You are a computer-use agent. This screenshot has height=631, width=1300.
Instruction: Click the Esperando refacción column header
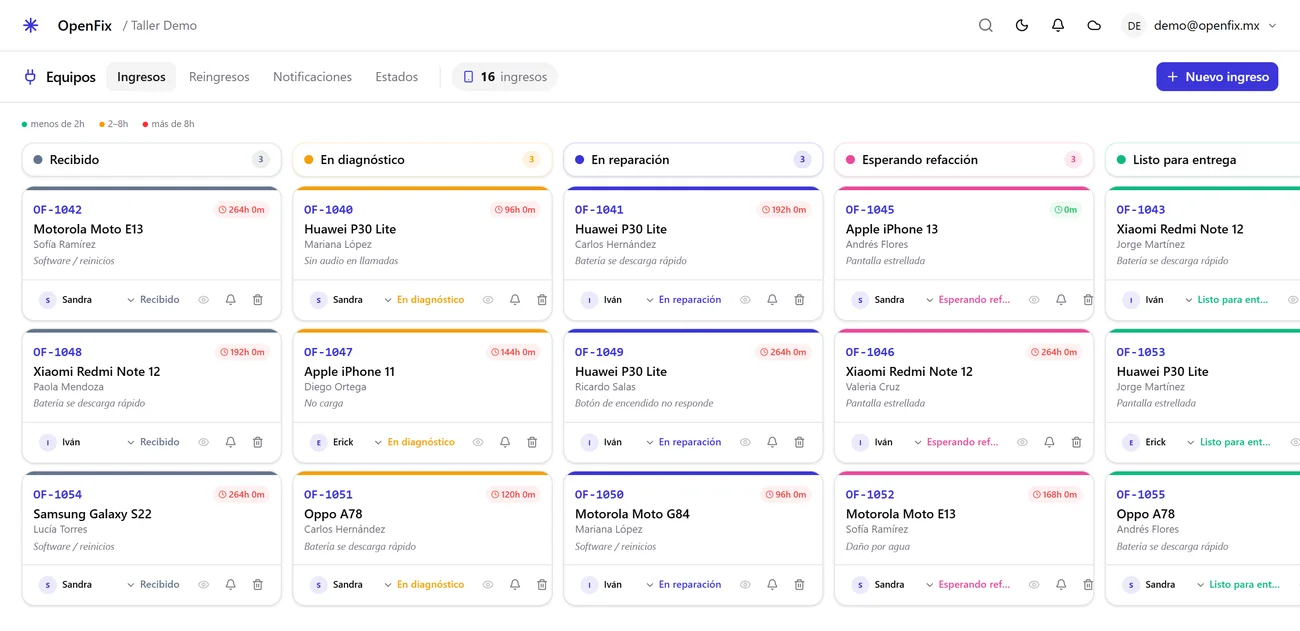pyautogui.click(x=964, y=160)
